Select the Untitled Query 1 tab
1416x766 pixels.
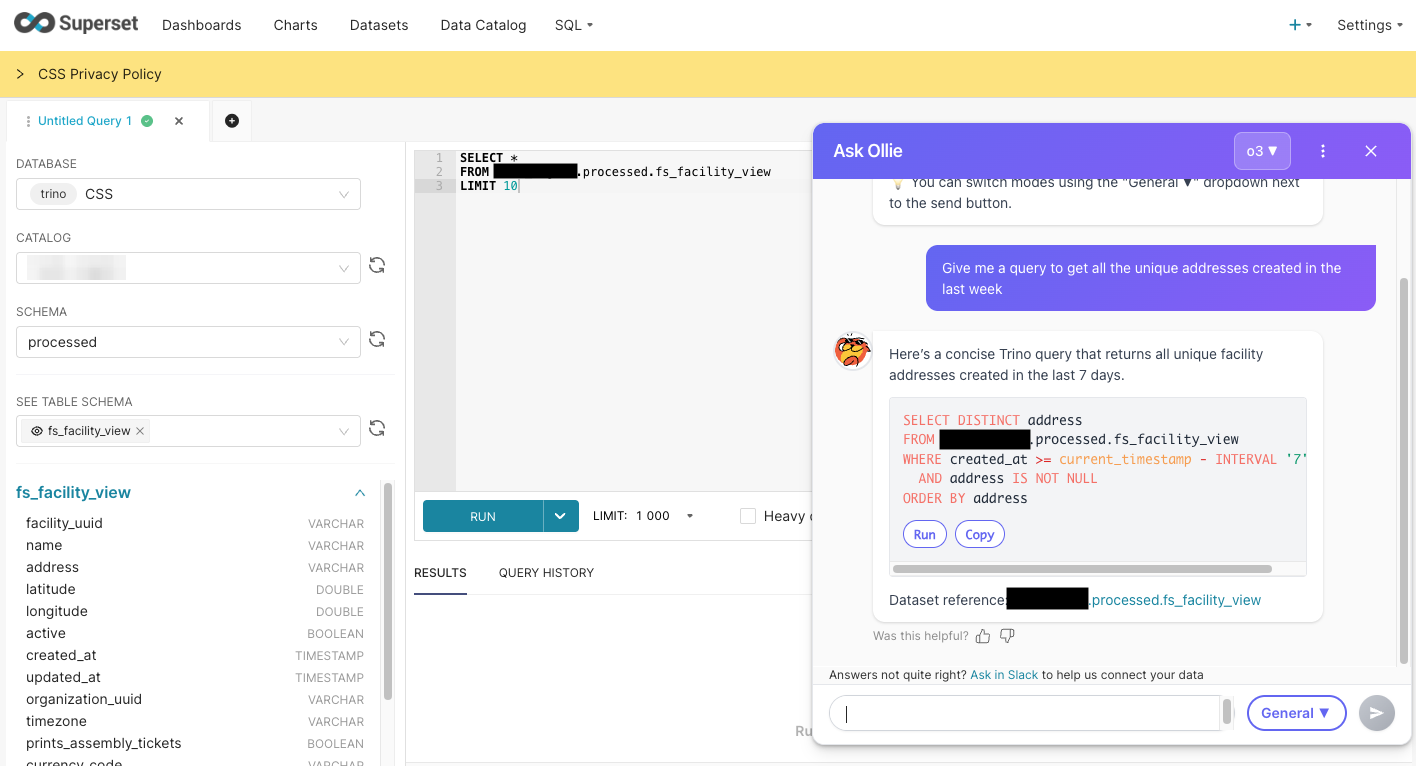pyautogui.click(x=85, y=121)
